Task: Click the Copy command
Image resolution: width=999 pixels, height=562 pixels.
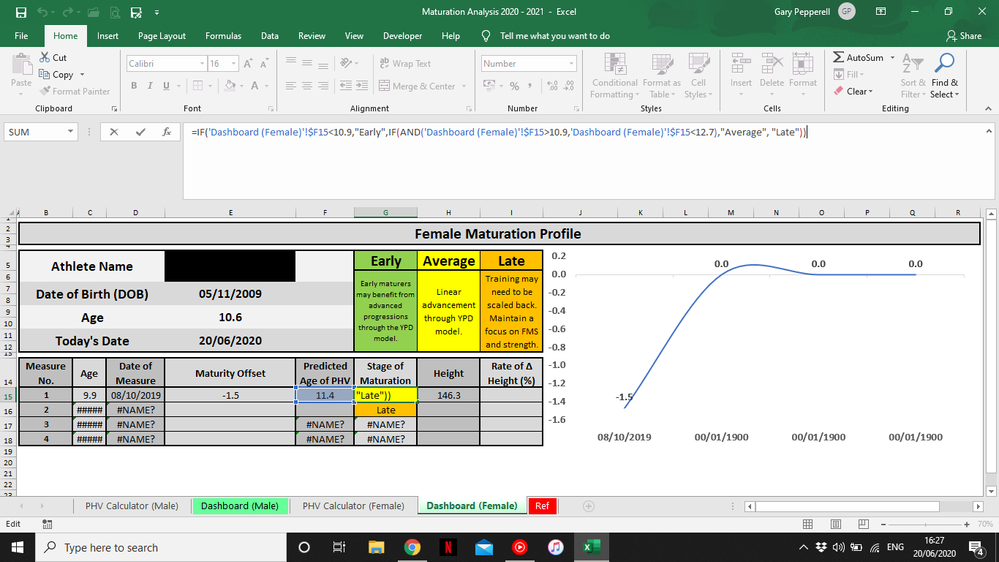Action: click(x=56, y=75)
